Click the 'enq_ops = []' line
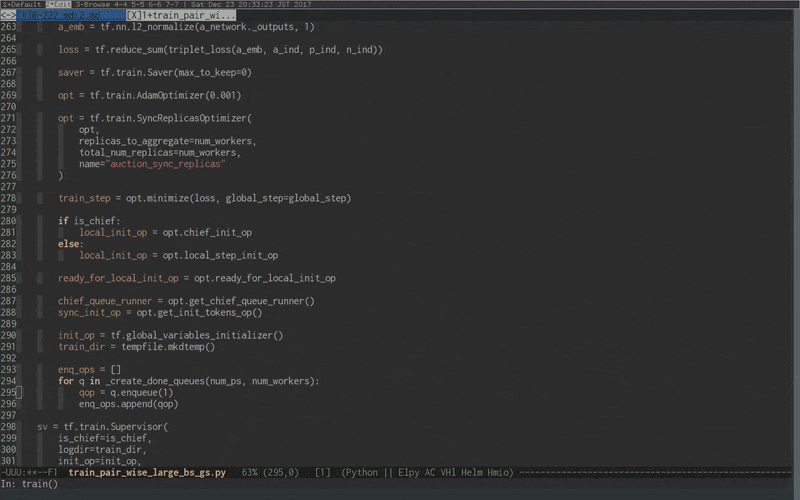The height and width of the screenshot is (500, 800). point(89,369)
